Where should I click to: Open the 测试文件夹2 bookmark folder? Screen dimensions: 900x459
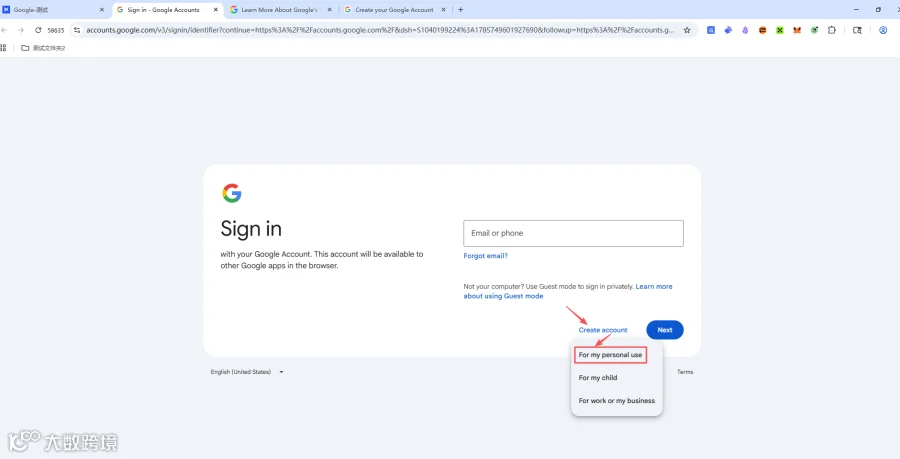pos(43,48)
